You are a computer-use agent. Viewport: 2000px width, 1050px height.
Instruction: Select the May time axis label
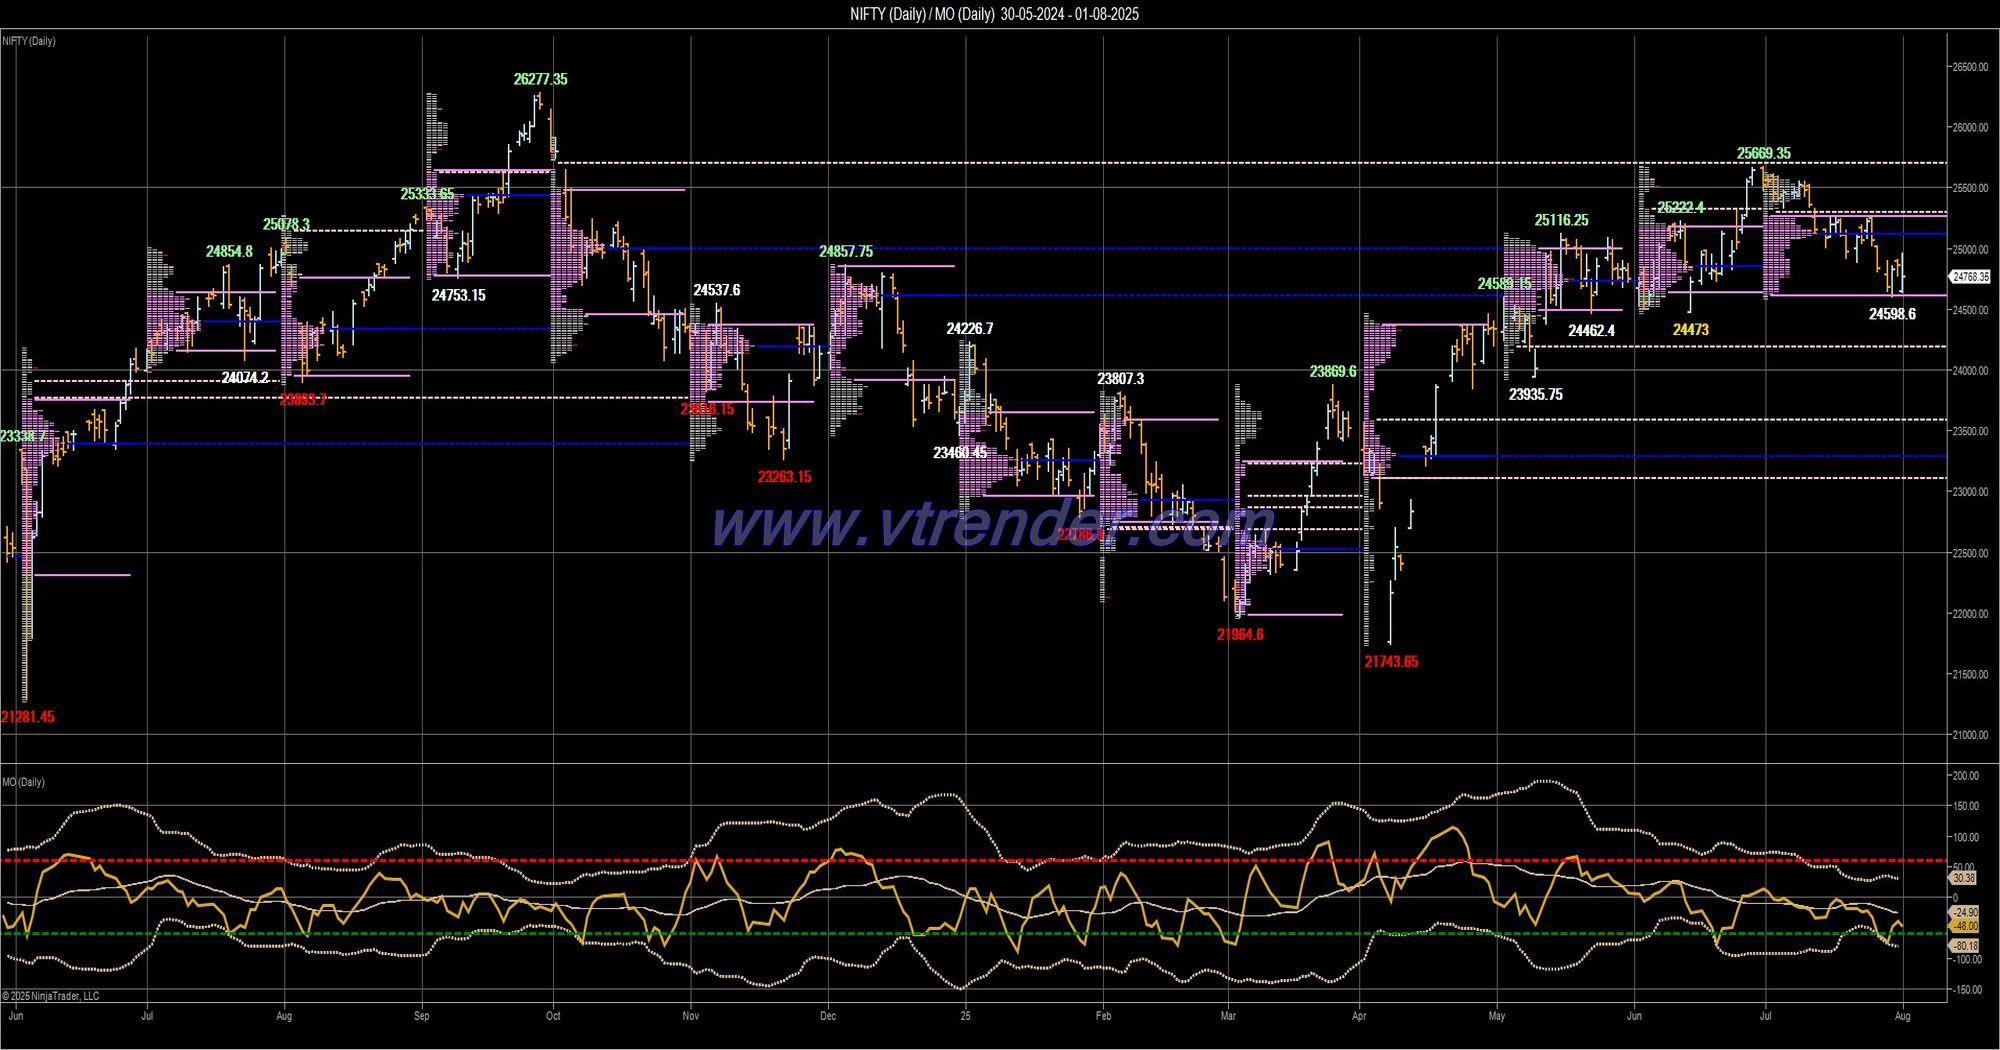(1497, 1016)
